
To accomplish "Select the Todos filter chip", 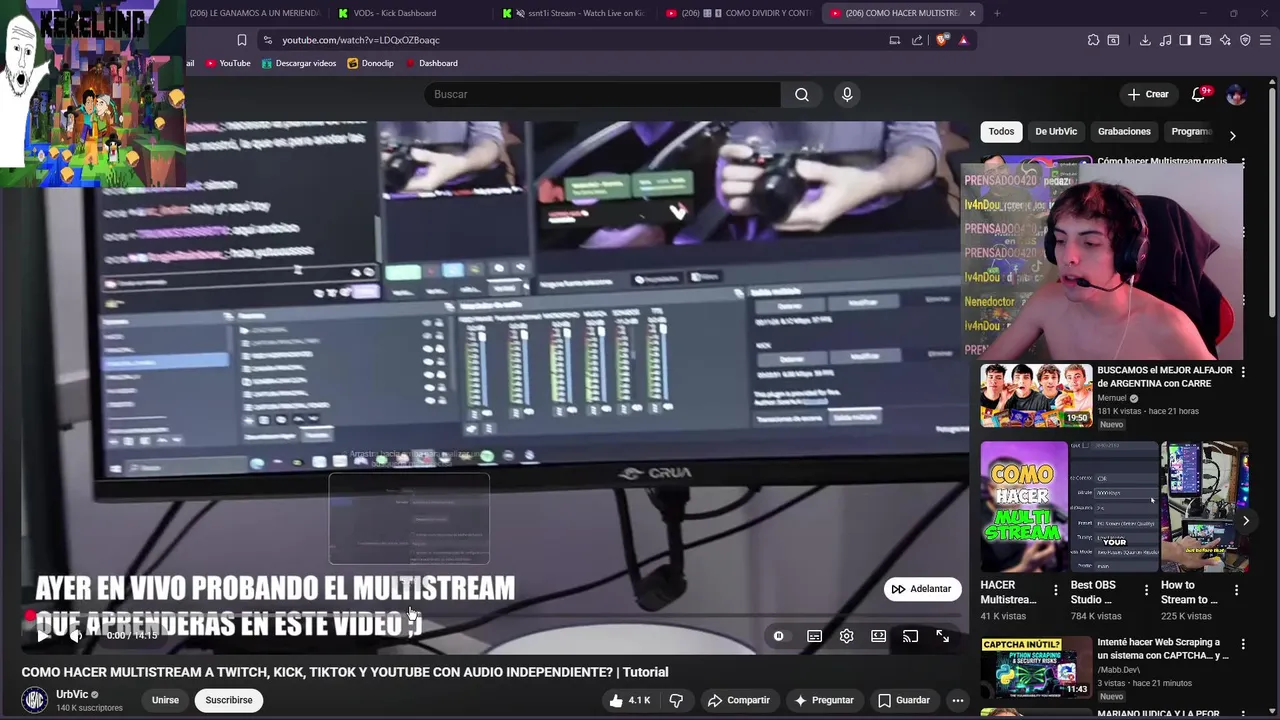I will (1001, 131).
